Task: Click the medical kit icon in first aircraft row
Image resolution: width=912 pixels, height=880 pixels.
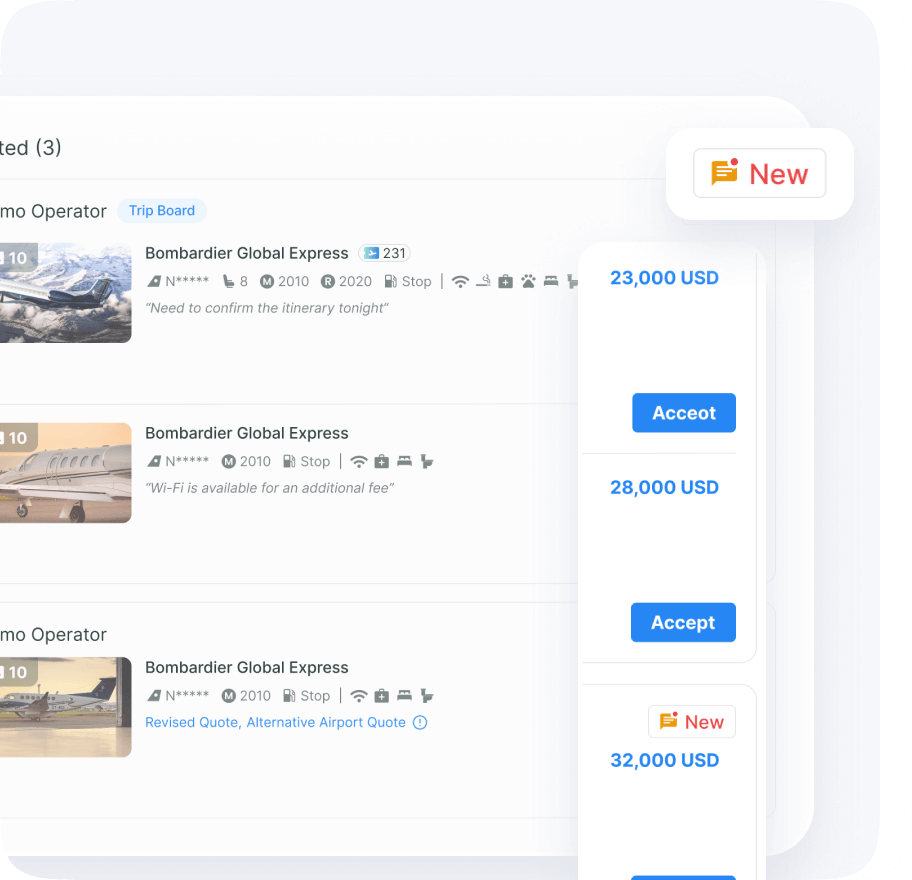Action: pyautogui.click(x=505, y=282)
